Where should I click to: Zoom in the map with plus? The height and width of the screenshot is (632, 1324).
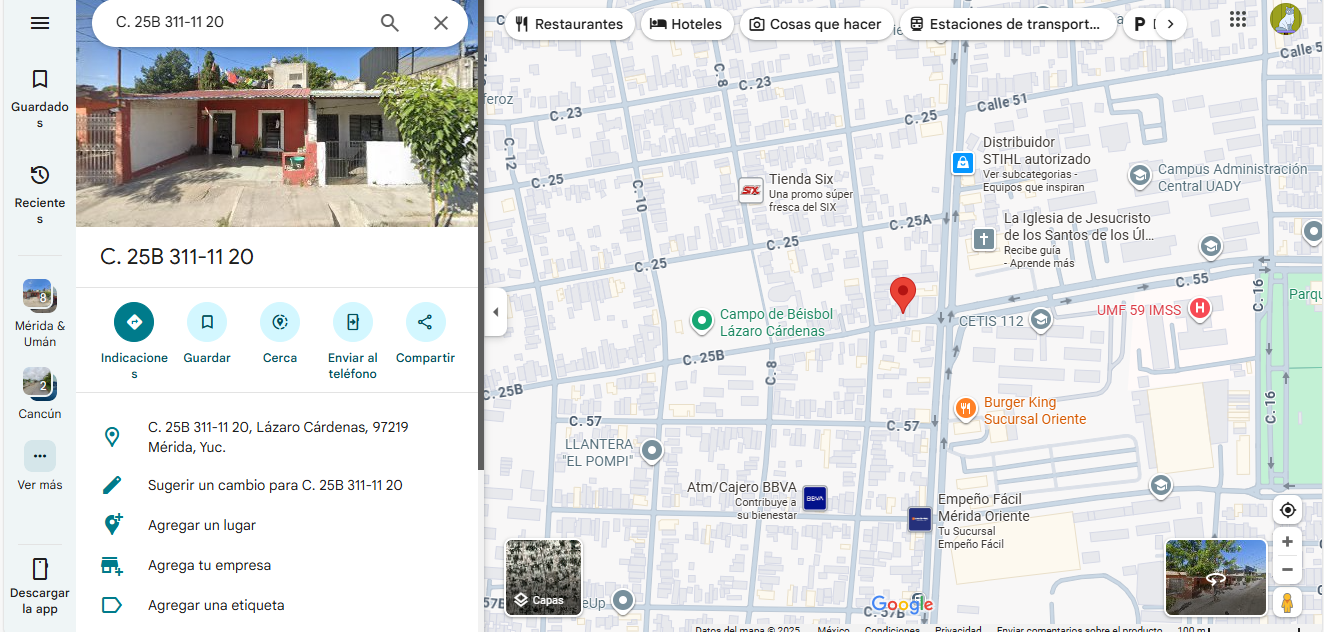tap(1287, 542)
